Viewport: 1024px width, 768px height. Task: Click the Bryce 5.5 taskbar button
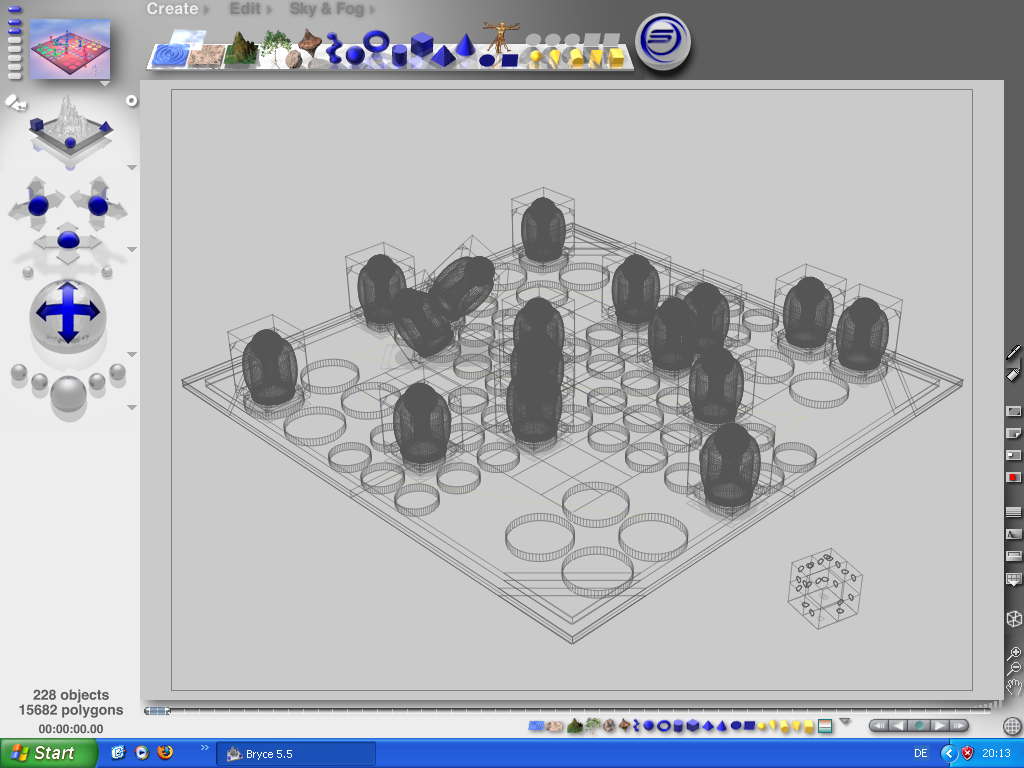click(x=296, y=754)
